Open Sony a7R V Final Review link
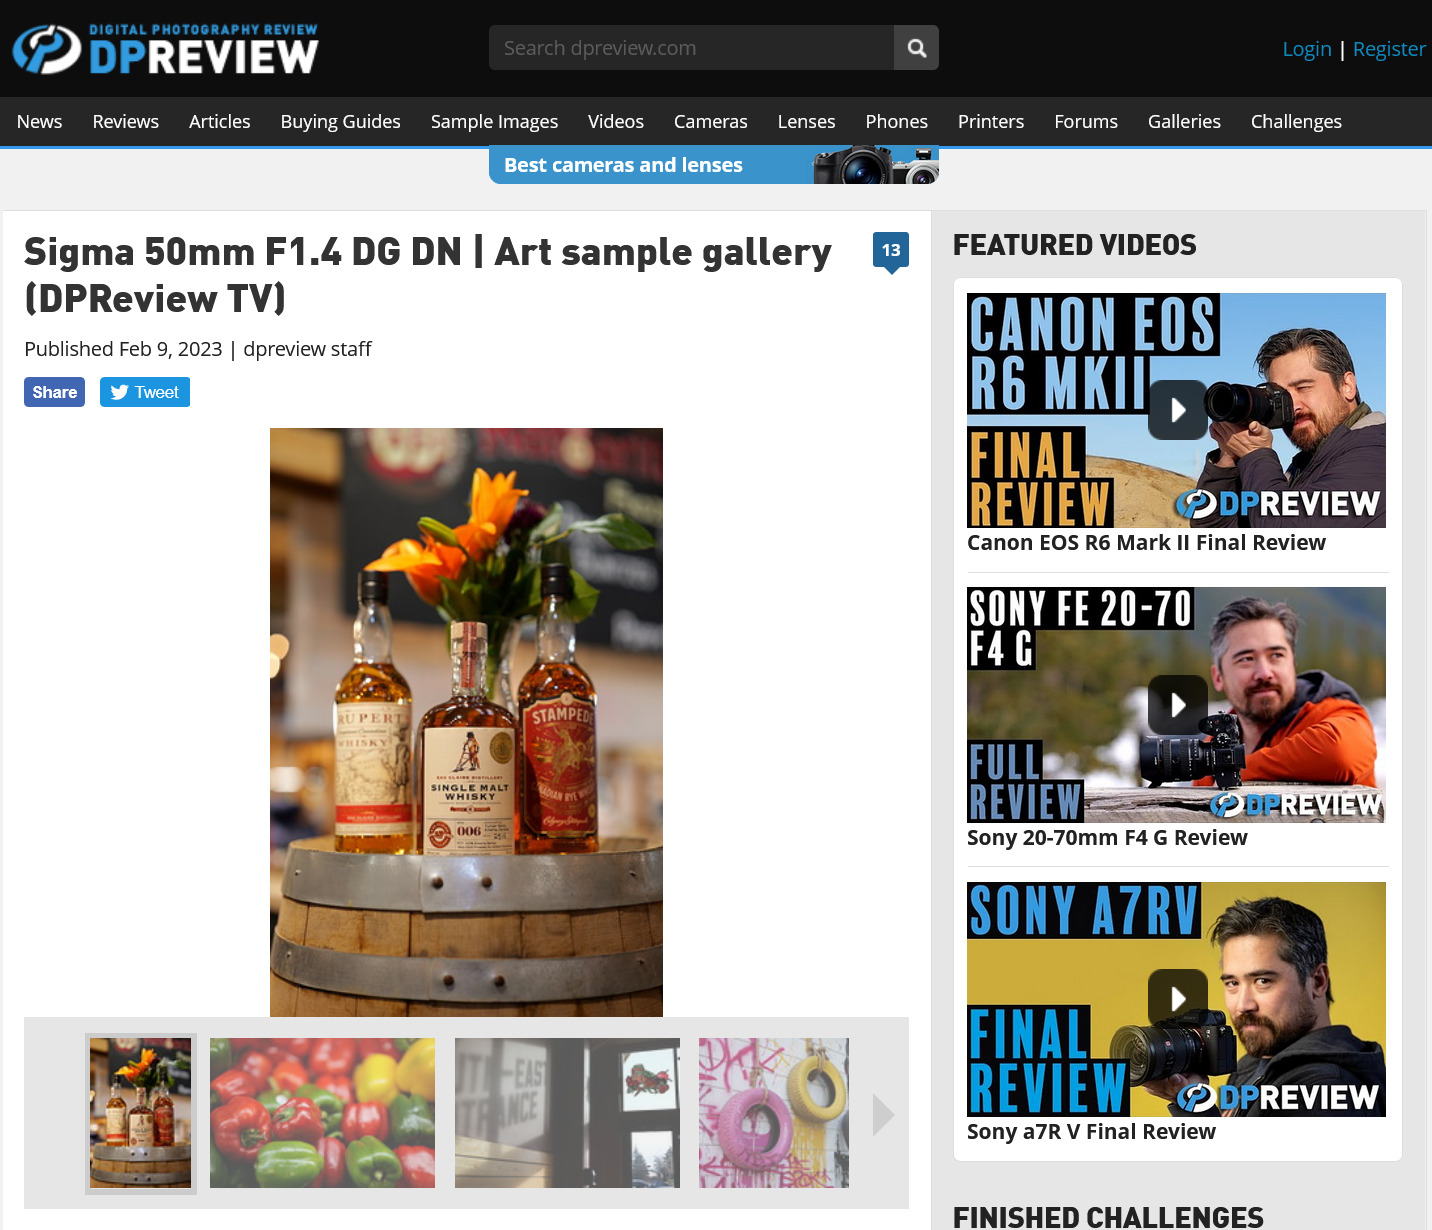 pos(1091,1132)
